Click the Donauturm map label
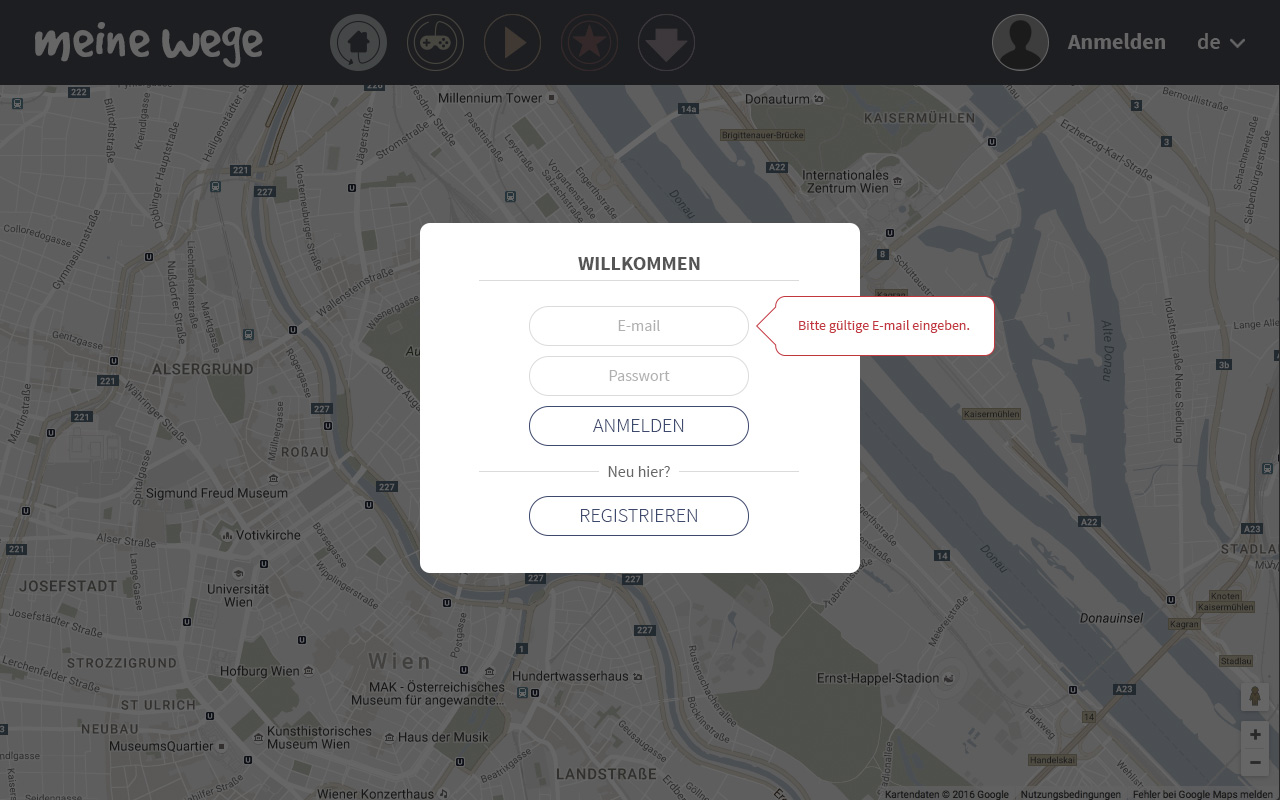 coord(777,99)
